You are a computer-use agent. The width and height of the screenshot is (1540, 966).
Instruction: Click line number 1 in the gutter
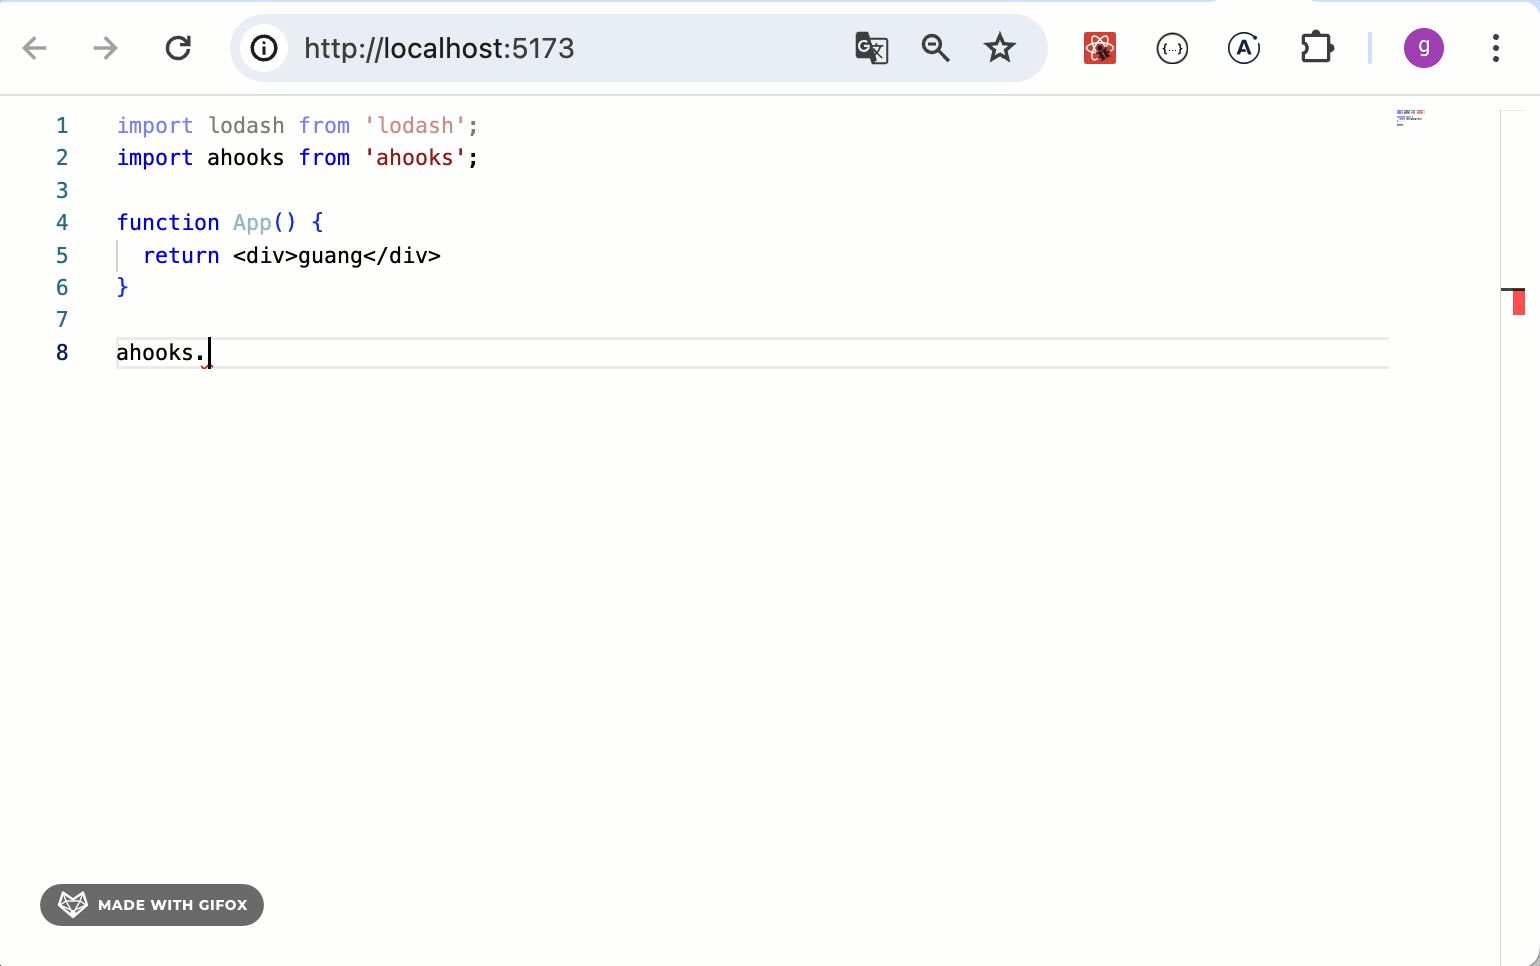coord(62,126)
